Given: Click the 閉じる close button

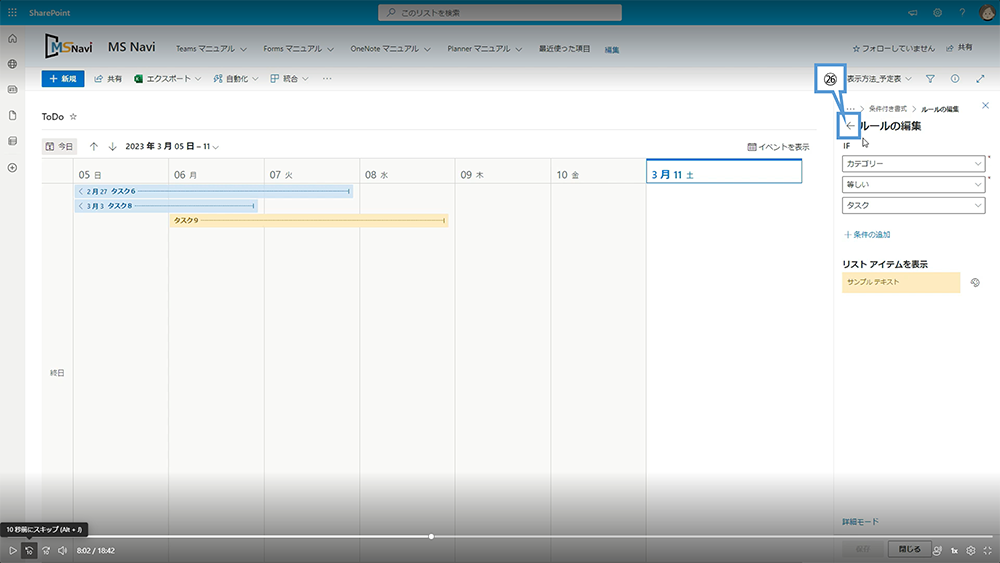Looking at the screenshot, I should (x=909, y=549).
